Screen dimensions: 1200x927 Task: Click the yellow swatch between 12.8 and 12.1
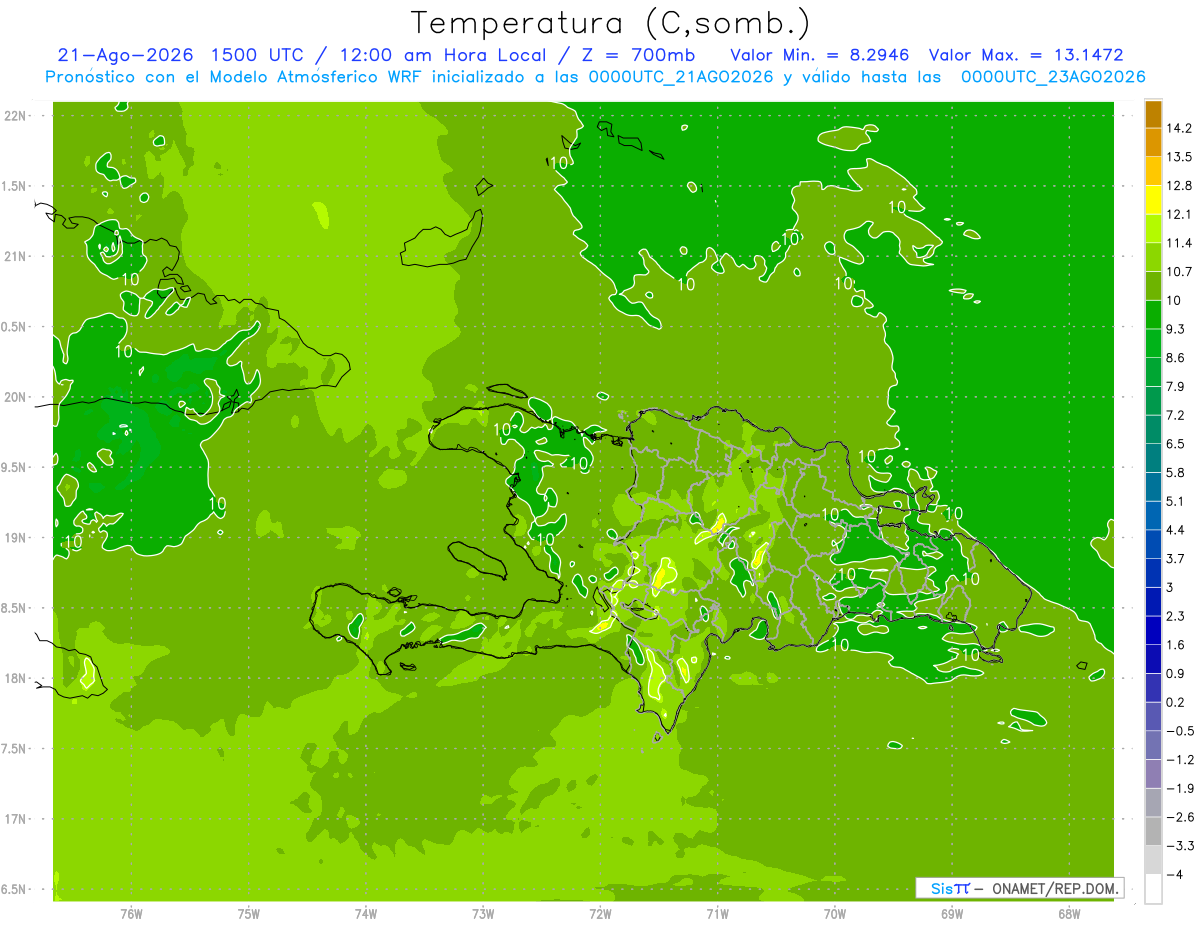click(1153, 200)
